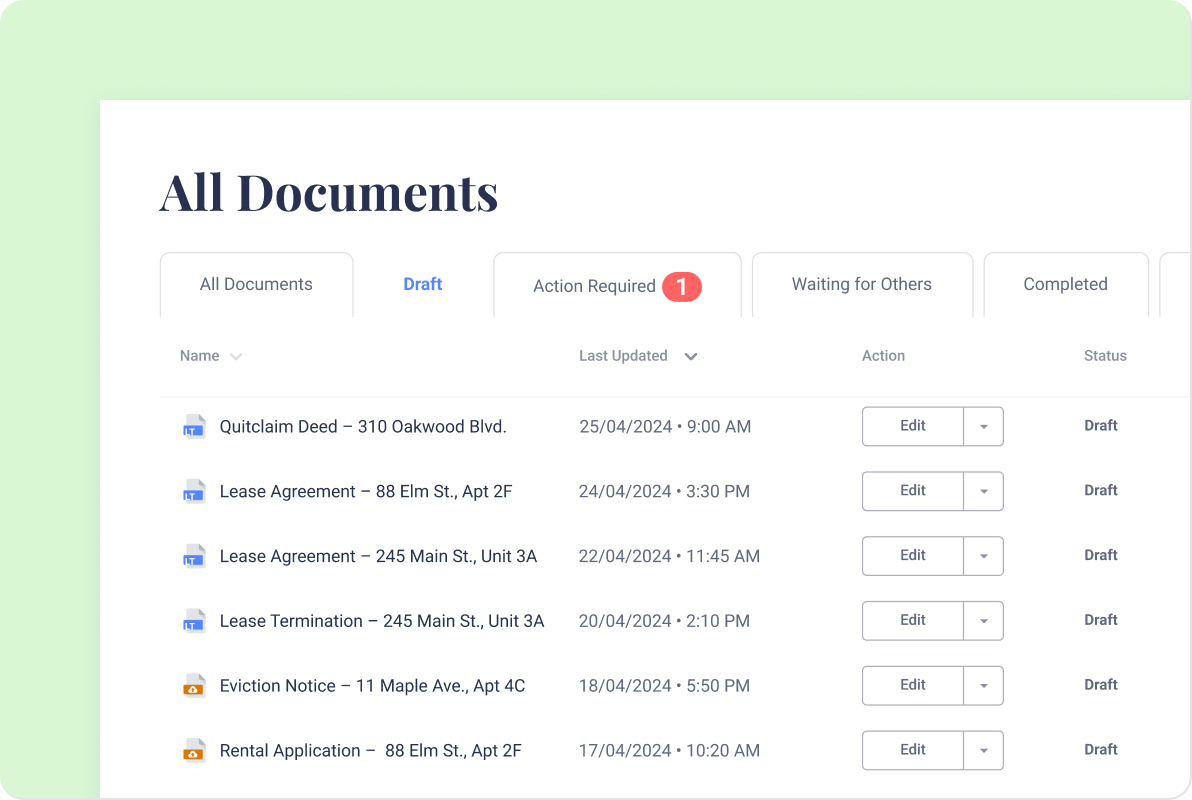Edit the Eviction Notice document
Image resolution: width=1192 pixels, height=800 pixels.
point(913,685)
